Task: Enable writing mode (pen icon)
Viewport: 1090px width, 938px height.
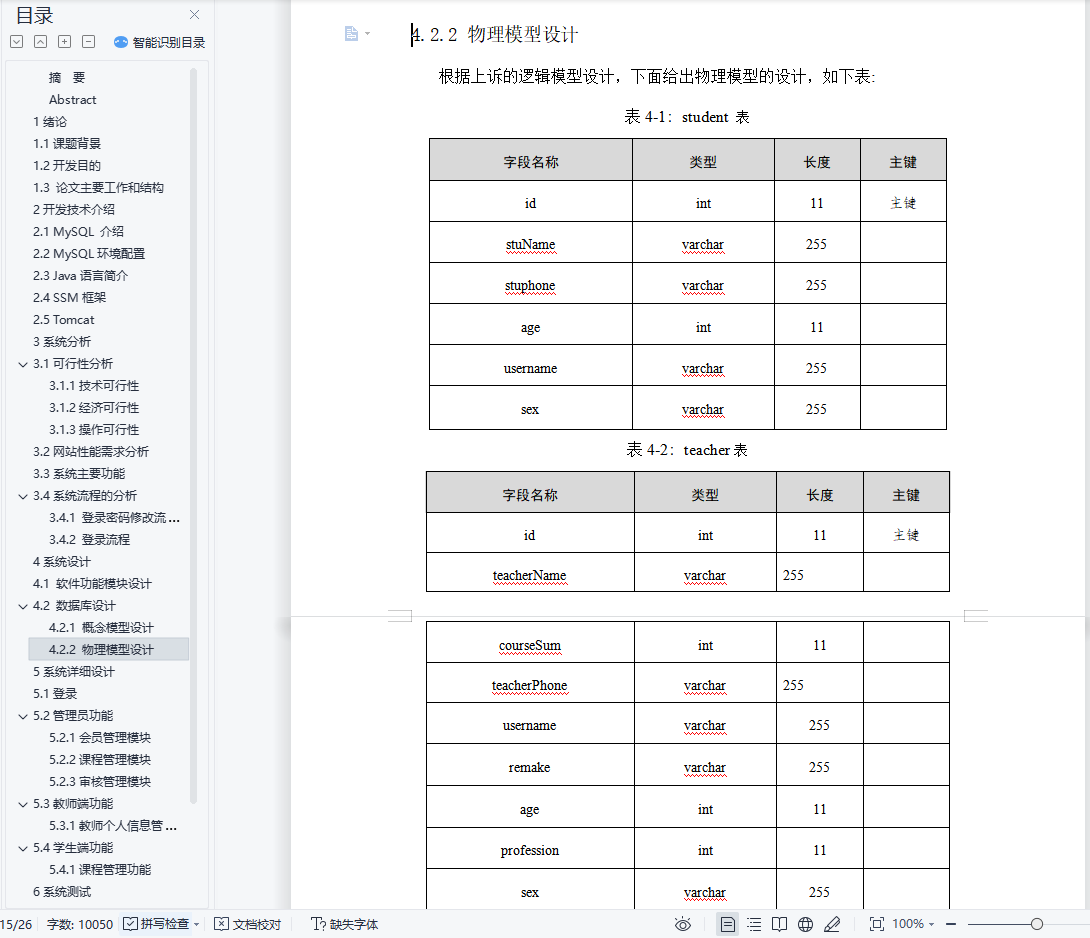Action: tap(832, 924)
